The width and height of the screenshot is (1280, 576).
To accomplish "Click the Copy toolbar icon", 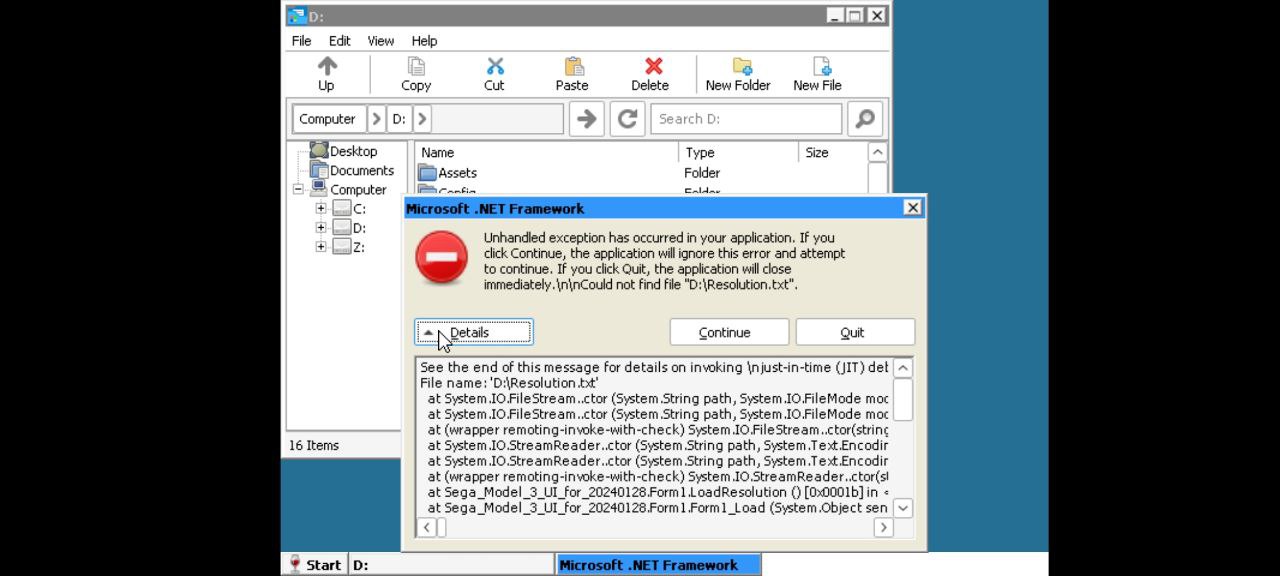I will coord(416,66).
